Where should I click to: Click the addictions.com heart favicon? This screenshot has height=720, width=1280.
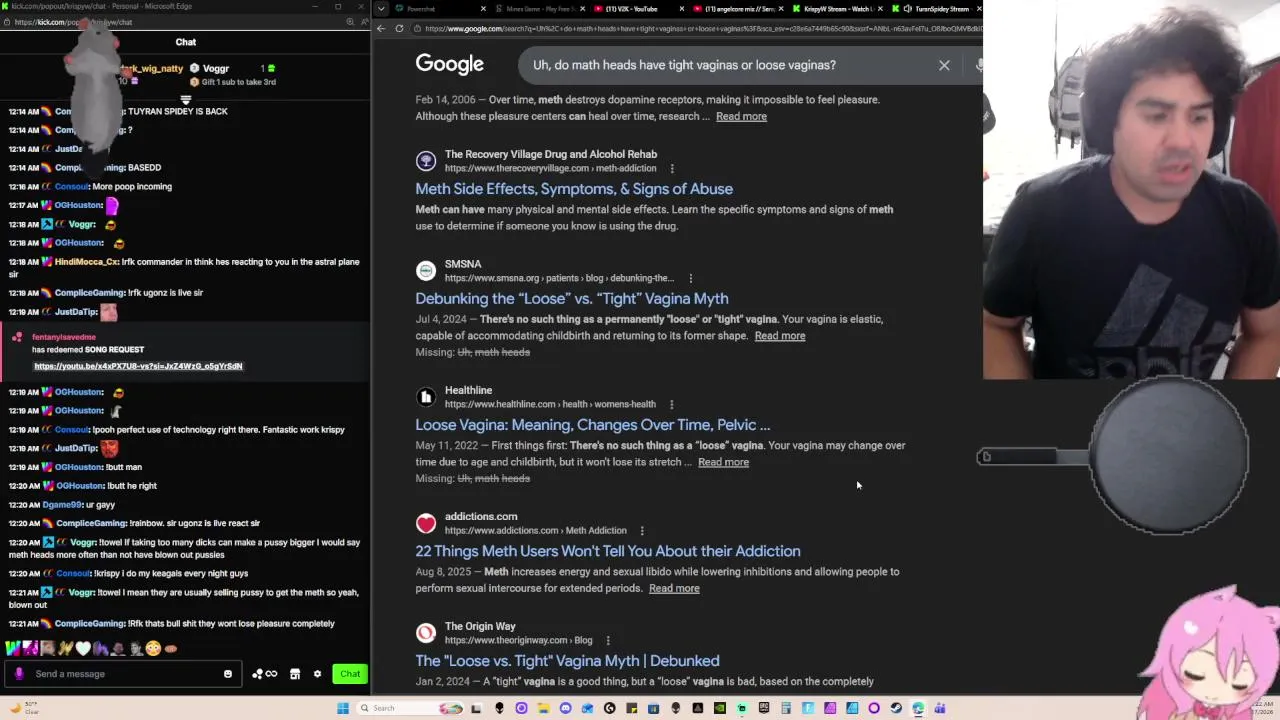[426, 523]
